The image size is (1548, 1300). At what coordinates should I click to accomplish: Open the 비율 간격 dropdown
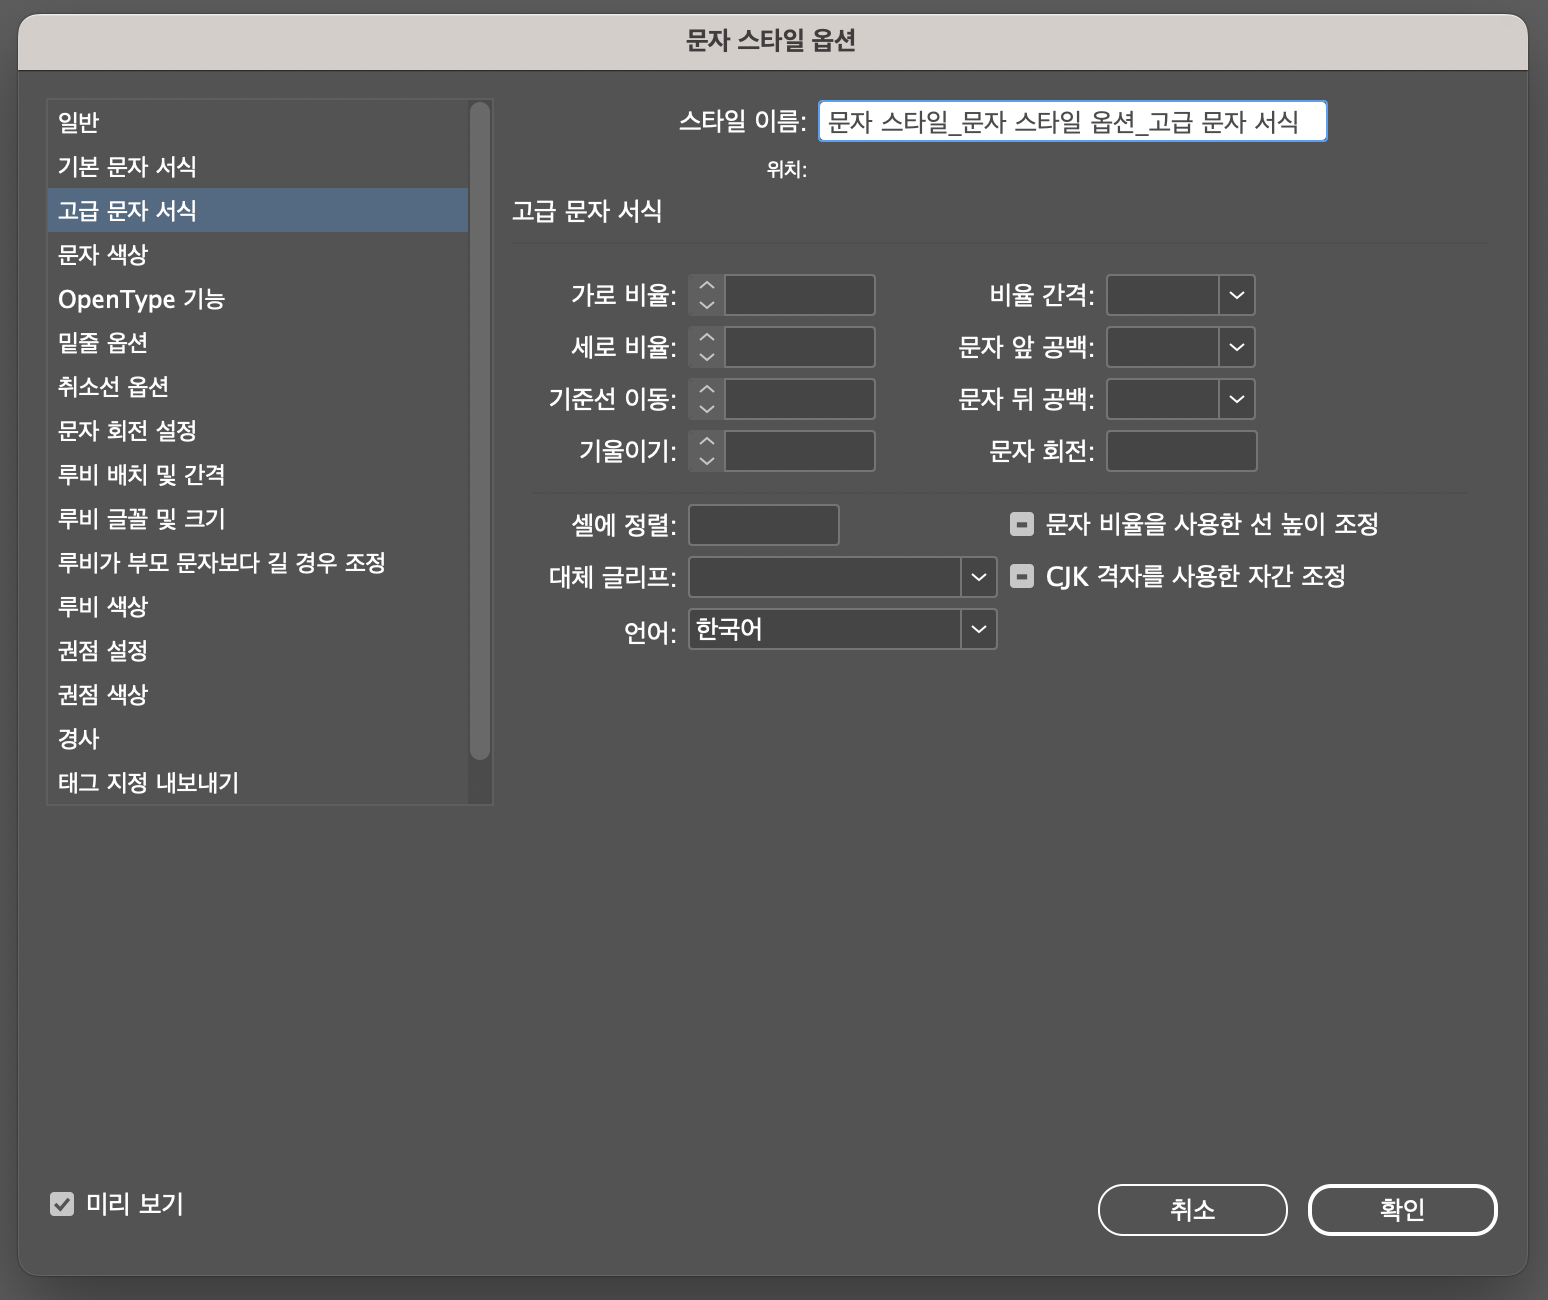[x=1236, y=295]
